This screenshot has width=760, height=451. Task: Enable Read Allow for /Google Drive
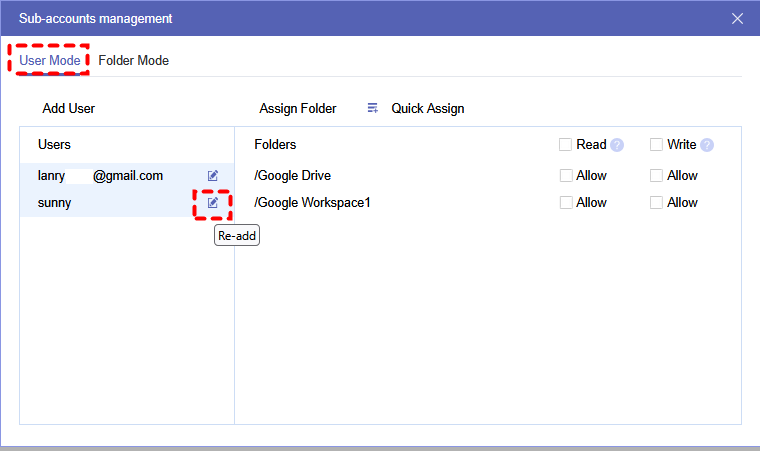567,176
